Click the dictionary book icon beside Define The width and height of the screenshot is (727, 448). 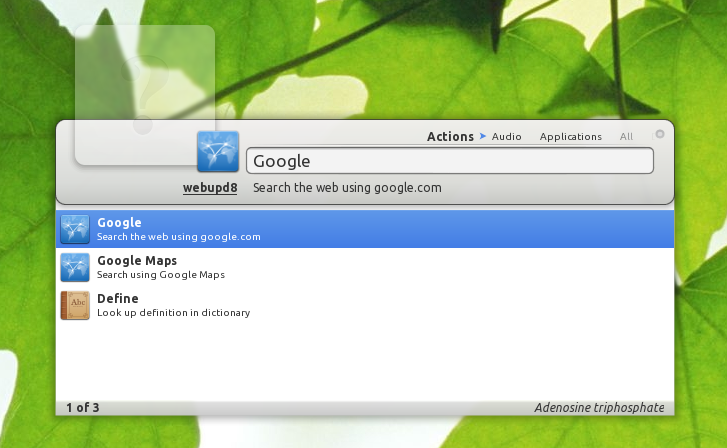75,305
